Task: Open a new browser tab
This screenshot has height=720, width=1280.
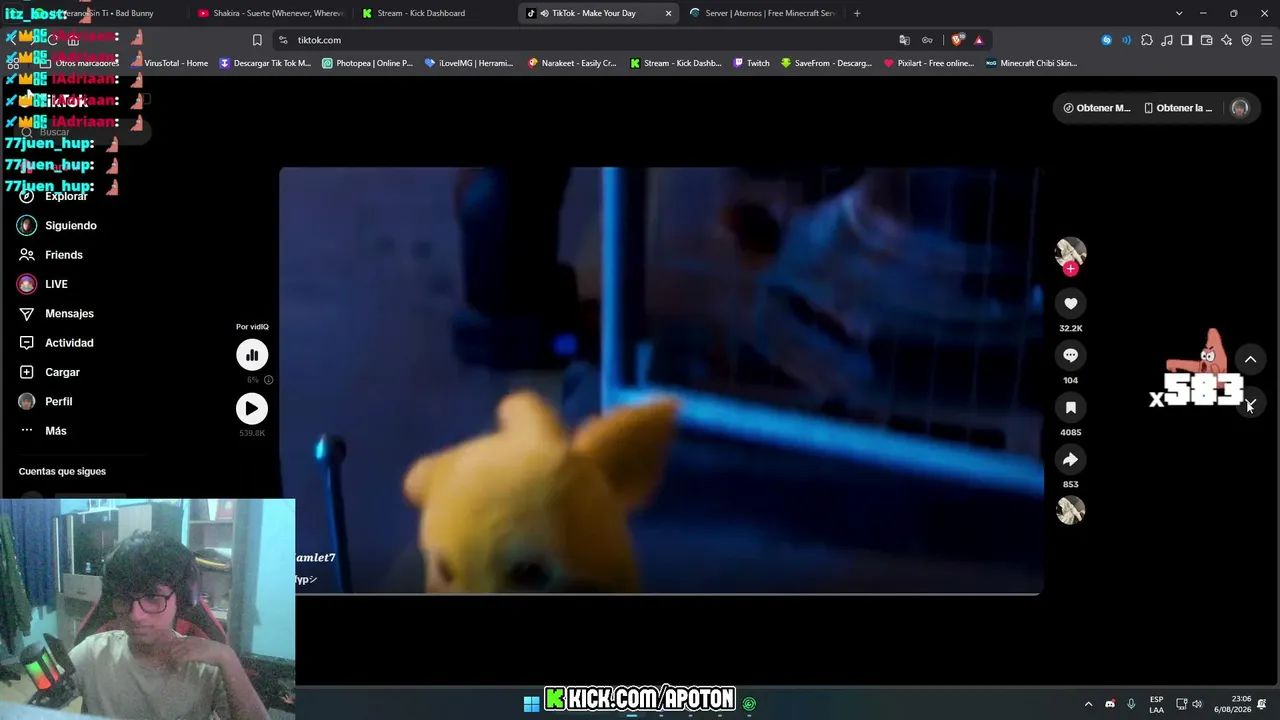Action: [x=857, y=13]
